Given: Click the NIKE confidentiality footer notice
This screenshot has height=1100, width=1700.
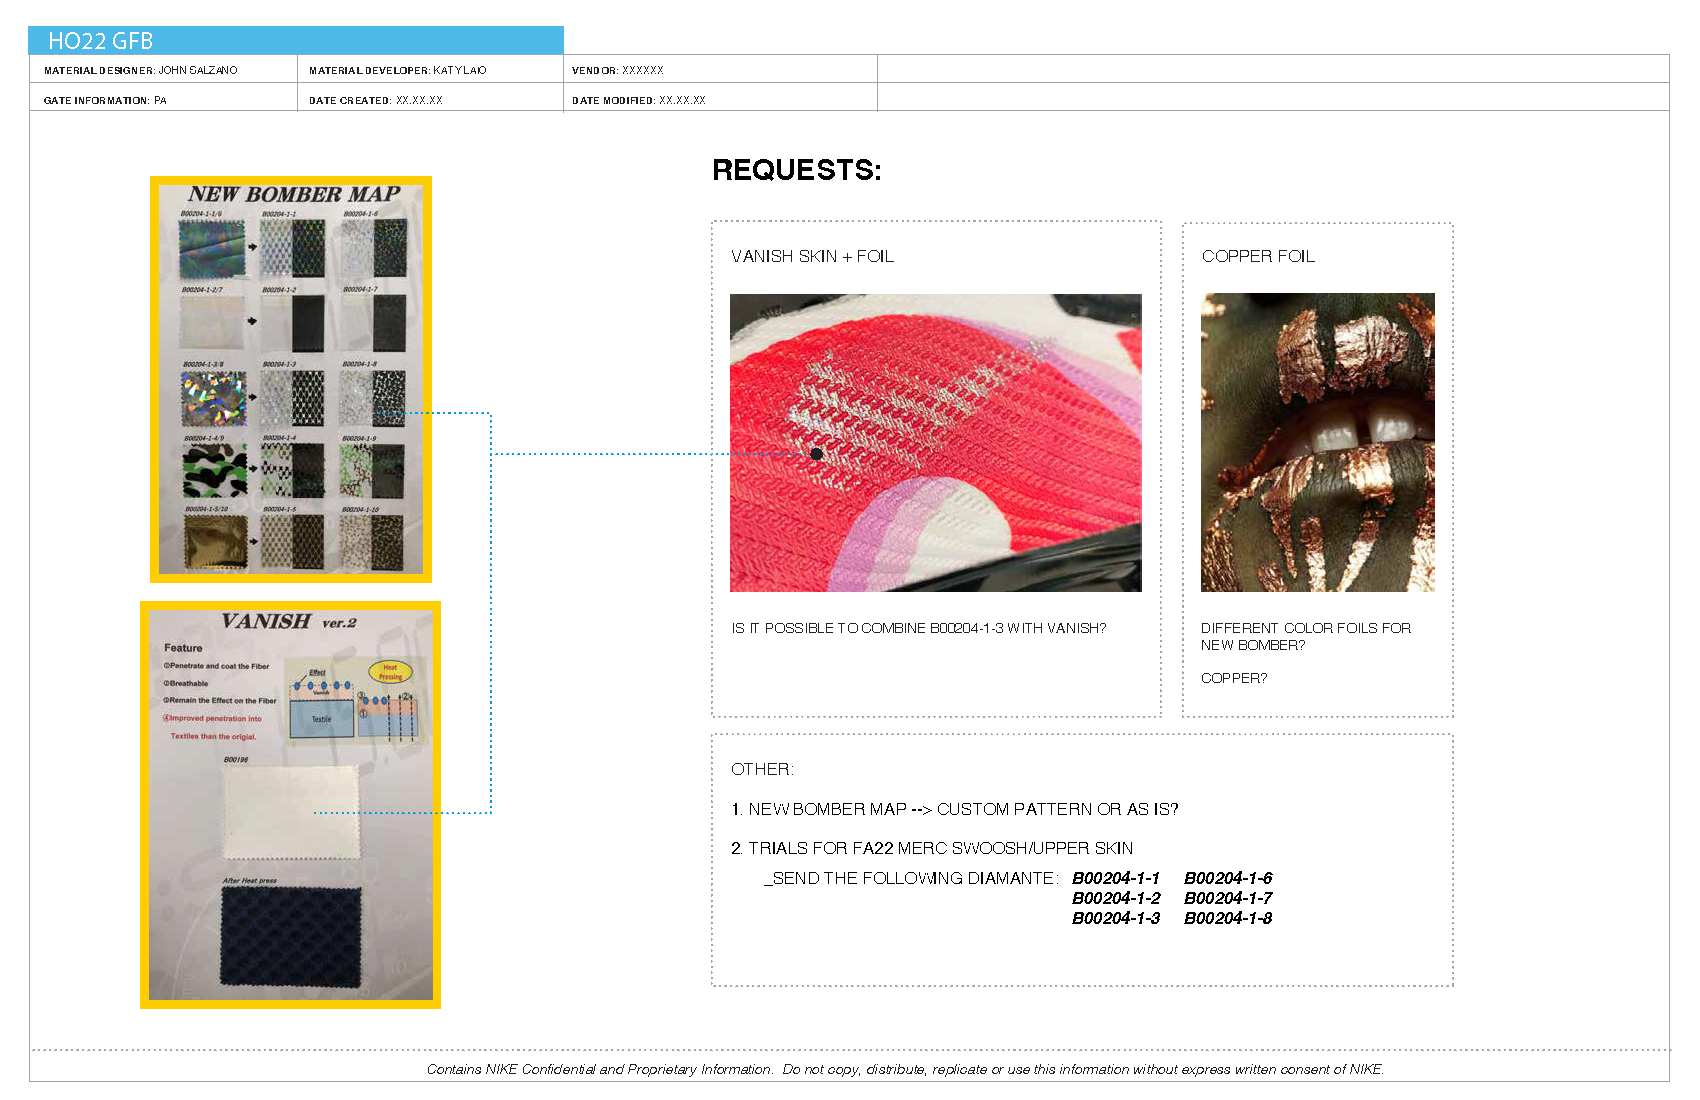Looking at the screenshot, I should [x=905, y=1069].
